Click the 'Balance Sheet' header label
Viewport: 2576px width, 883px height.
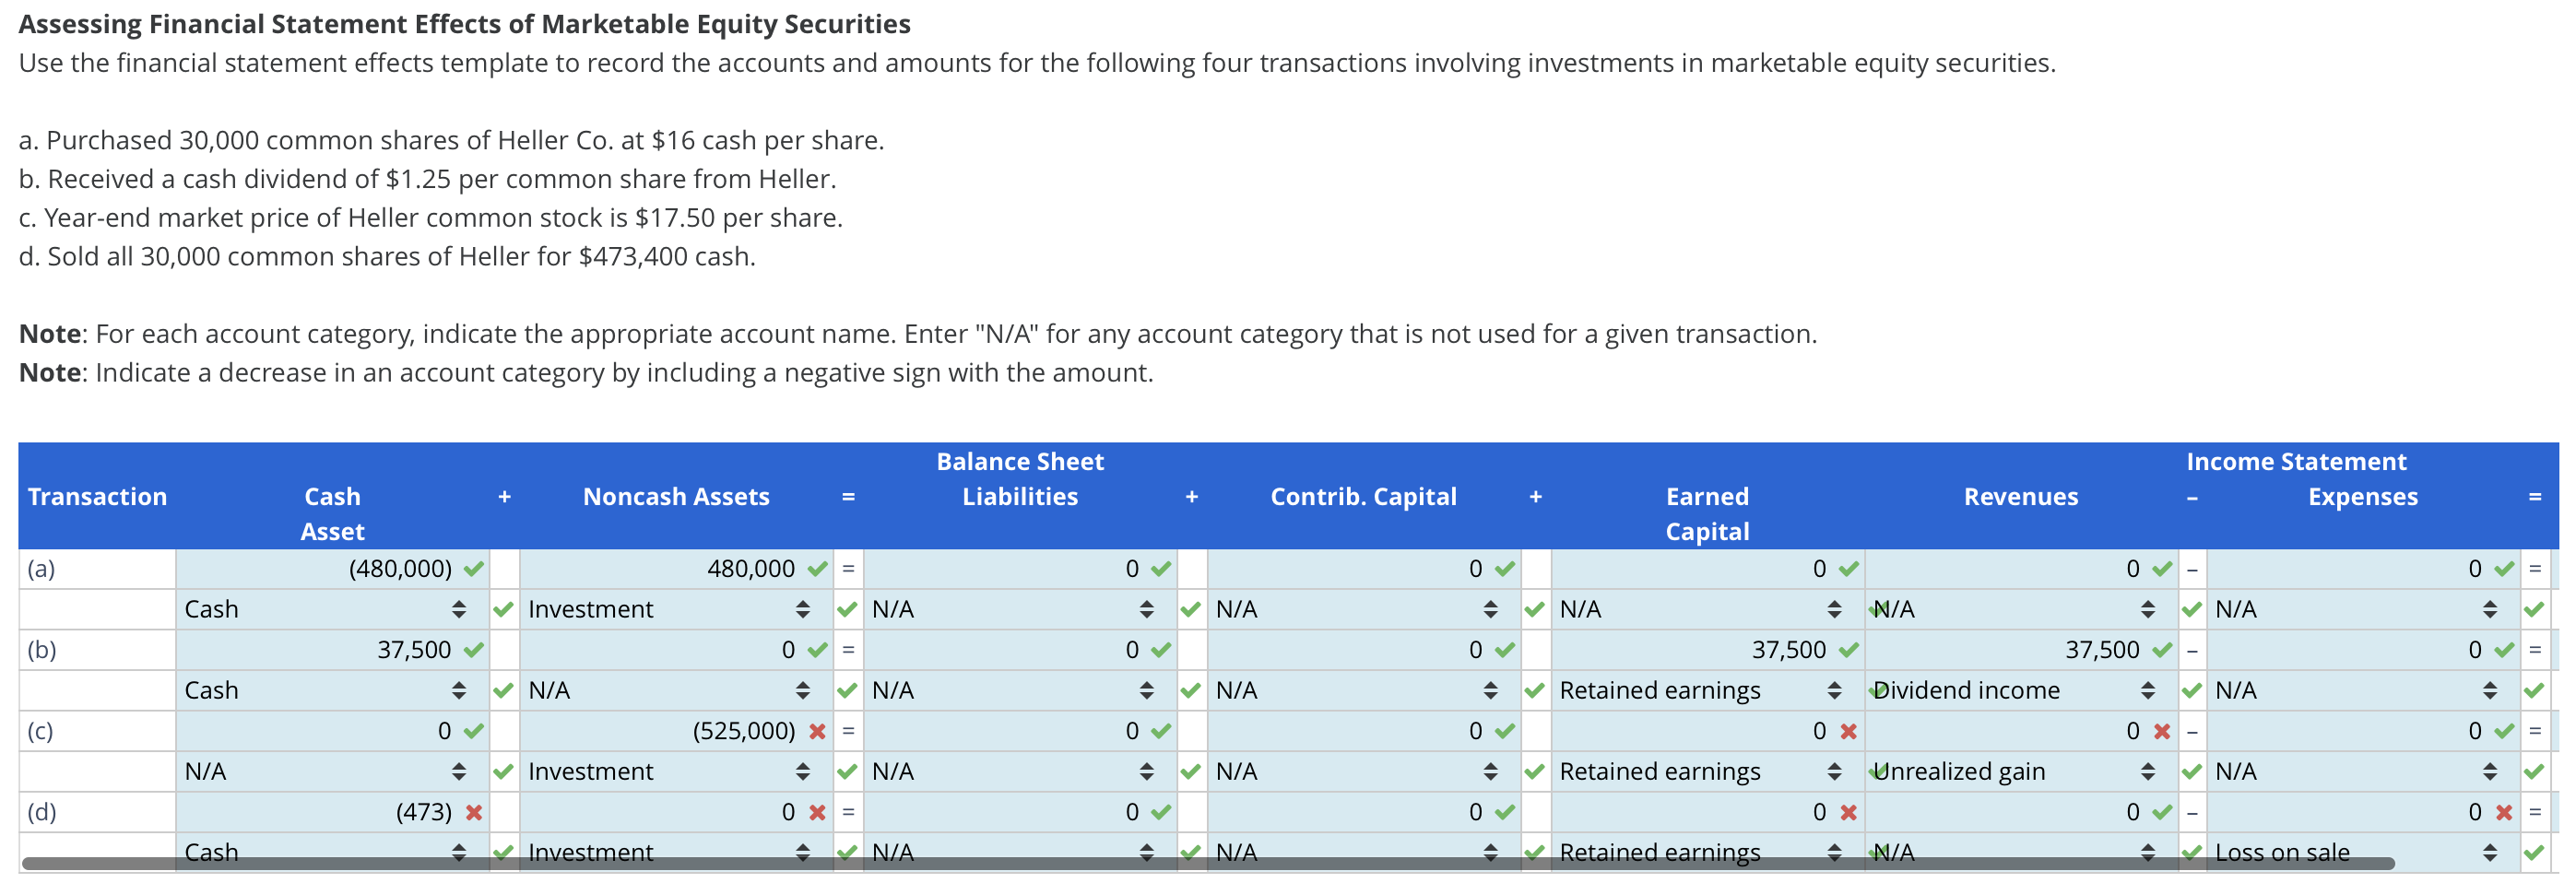pos(1020,462)
